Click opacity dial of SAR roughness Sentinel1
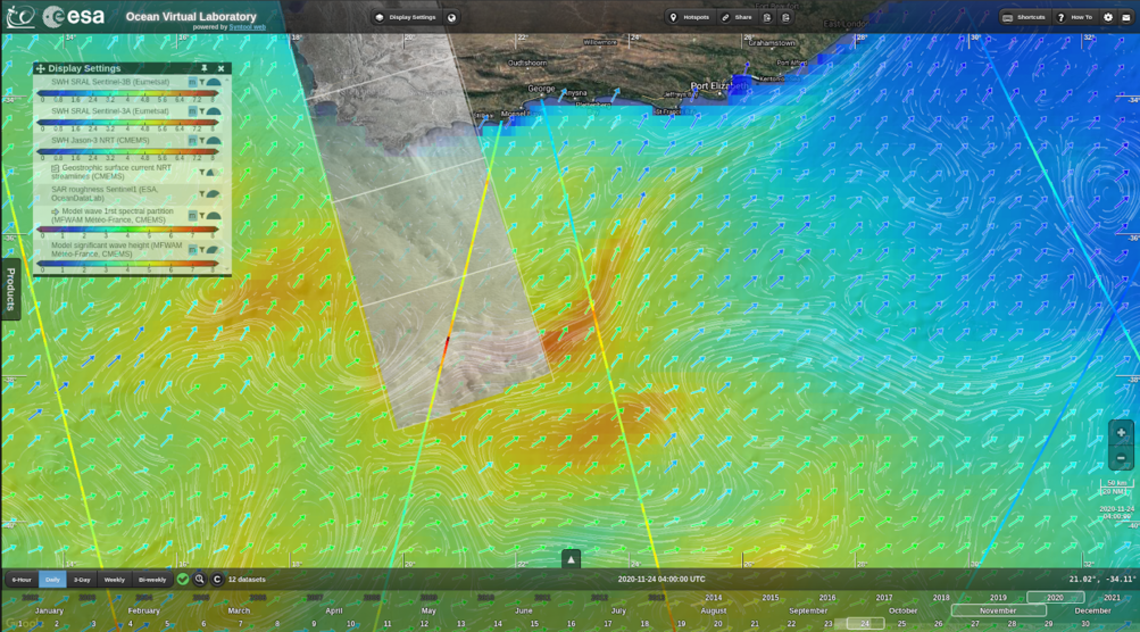The height and width of the screenshot is (632, 1140). click(213, 194)
